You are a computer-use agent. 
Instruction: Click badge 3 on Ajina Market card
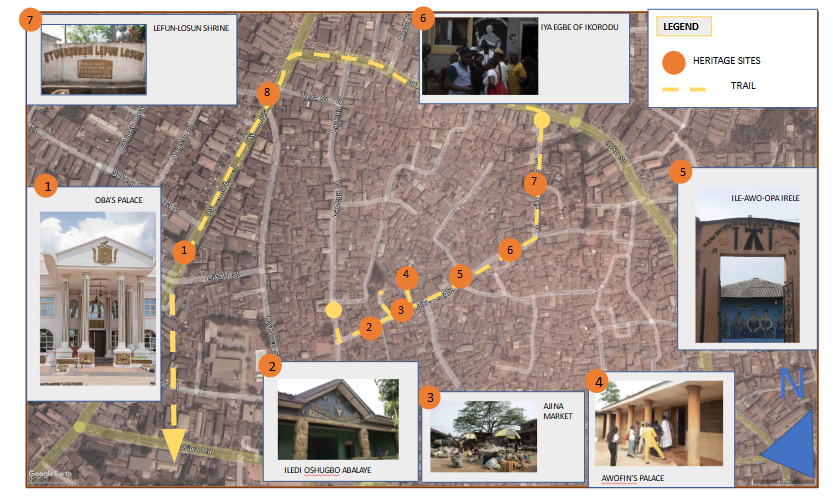(430, 398)
